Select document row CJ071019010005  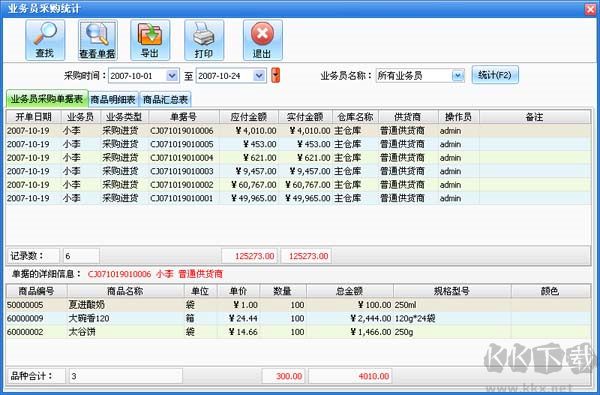coord(298,144)
